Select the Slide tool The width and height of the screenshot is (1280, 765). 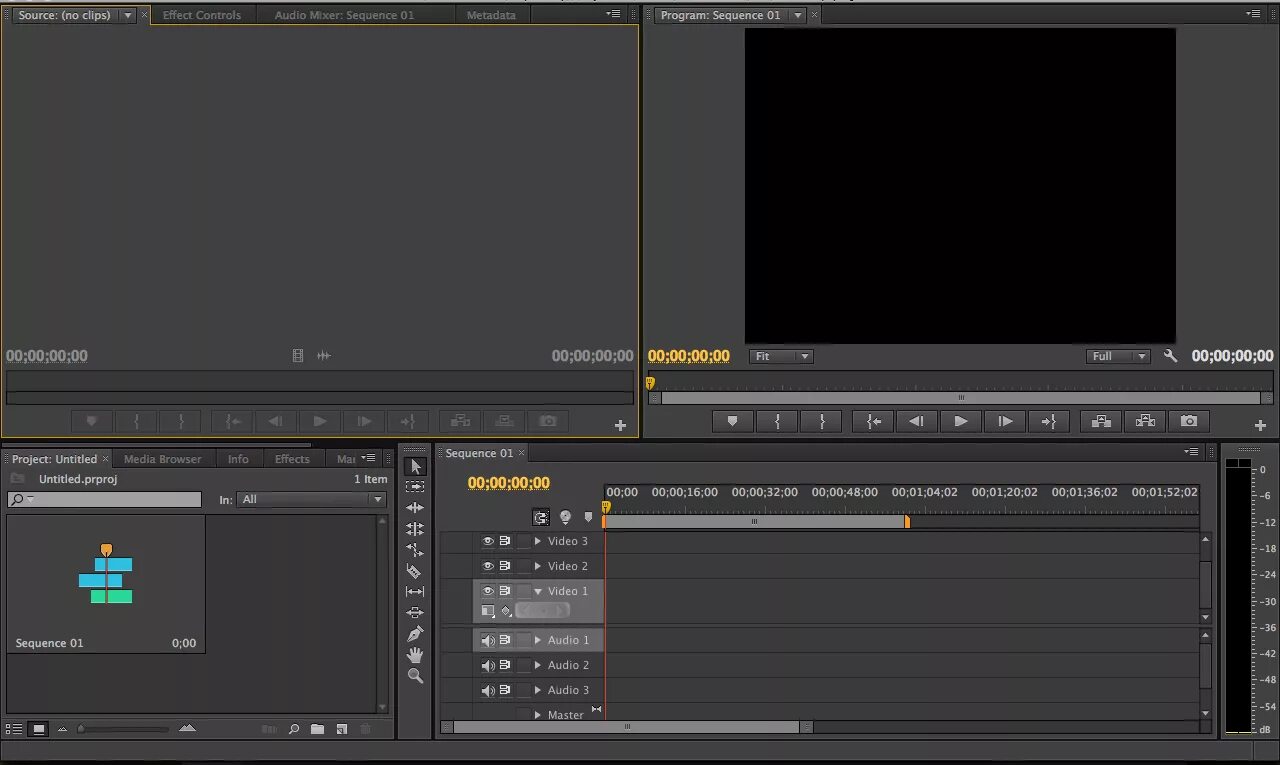point(415,613)
